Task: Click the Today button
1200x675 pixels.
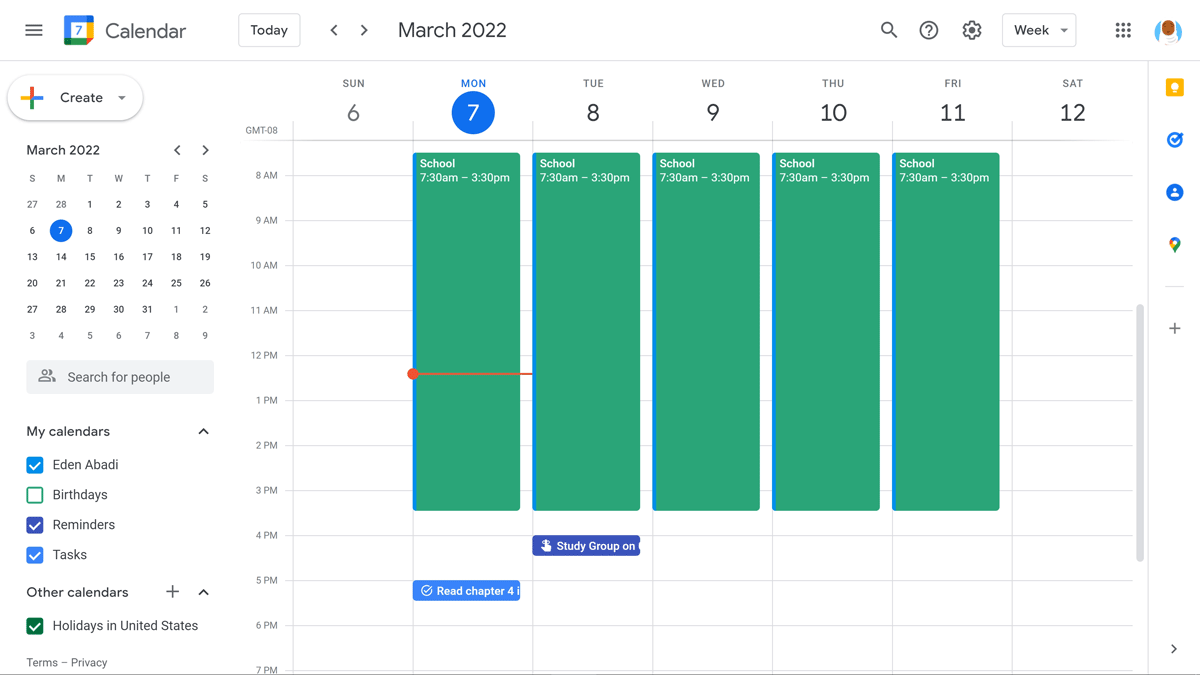Action: (x=268, y=30)
